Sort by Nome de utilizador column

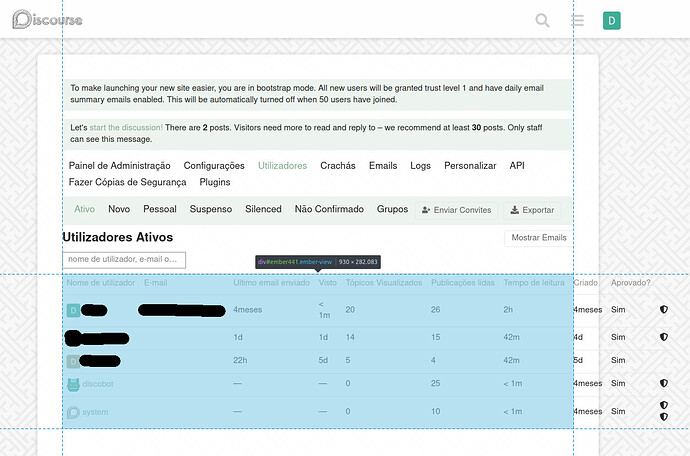tap(101, 283)
